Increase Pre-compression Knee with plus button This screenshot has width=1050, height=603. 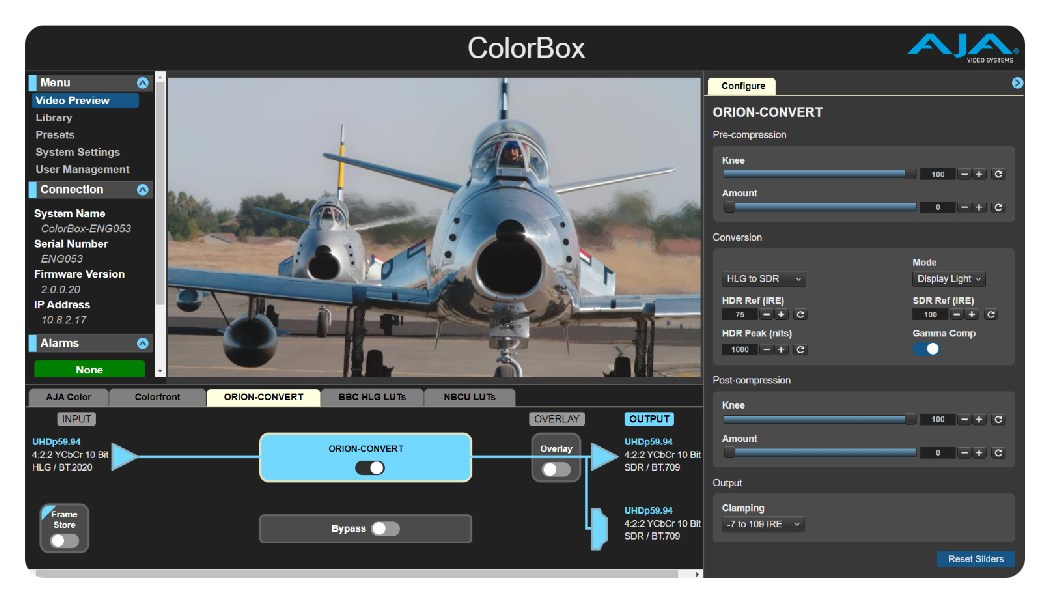pyautogui.click(x=979, y=174)
